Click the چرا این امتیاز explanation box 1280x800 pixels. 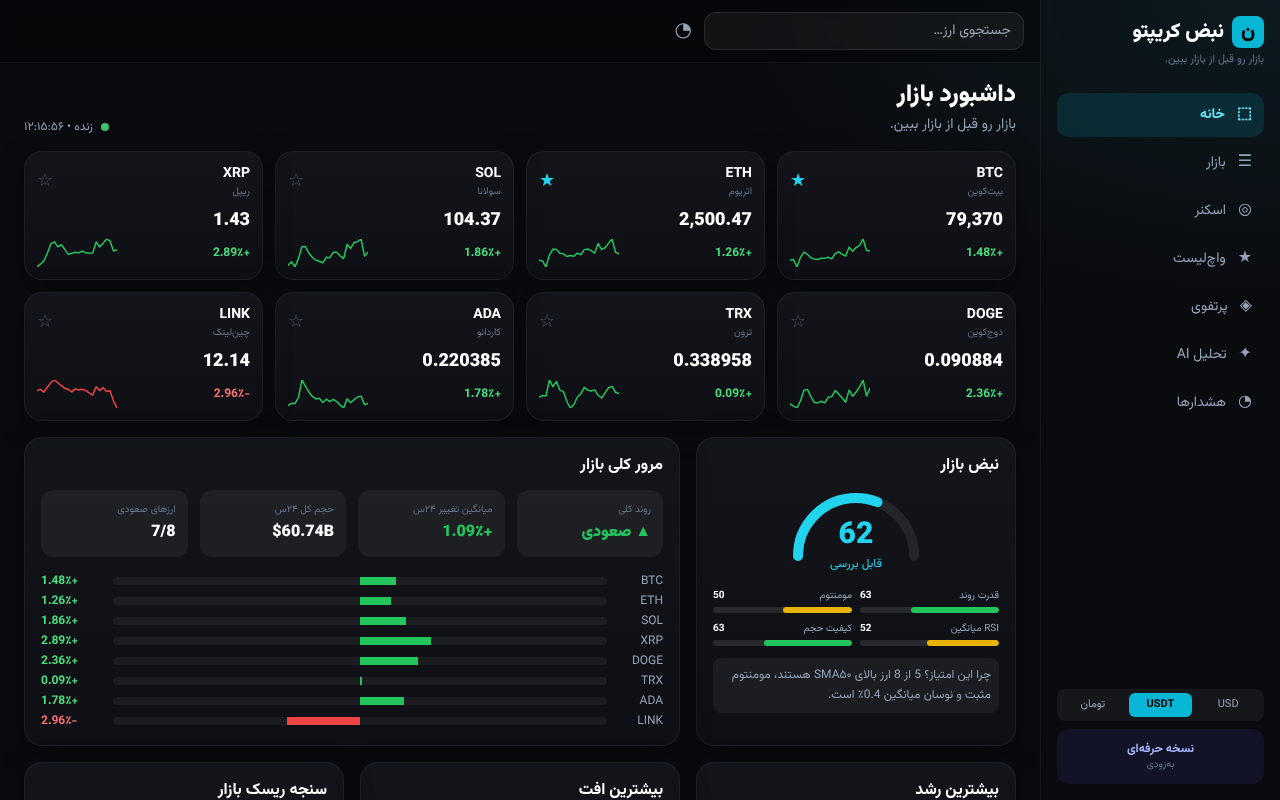[856, 685]
